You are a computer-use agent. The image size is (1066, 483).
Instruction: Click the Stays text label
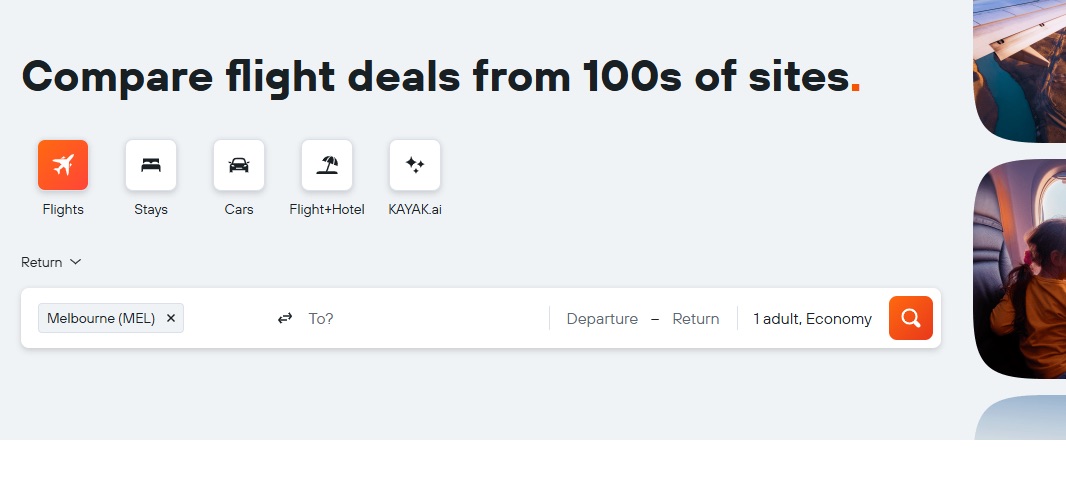[151, 210]
